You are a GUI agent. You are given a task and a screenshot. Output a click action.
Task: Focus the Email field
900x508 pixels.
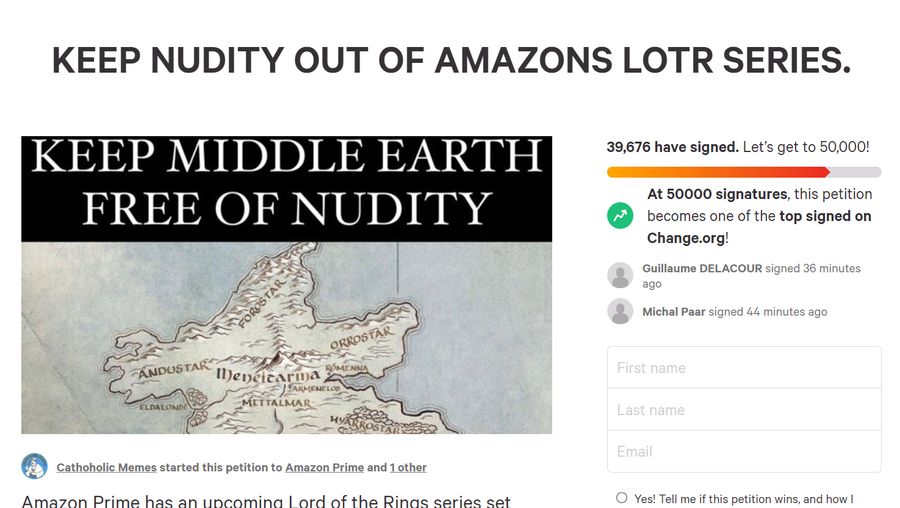point(744,451)
